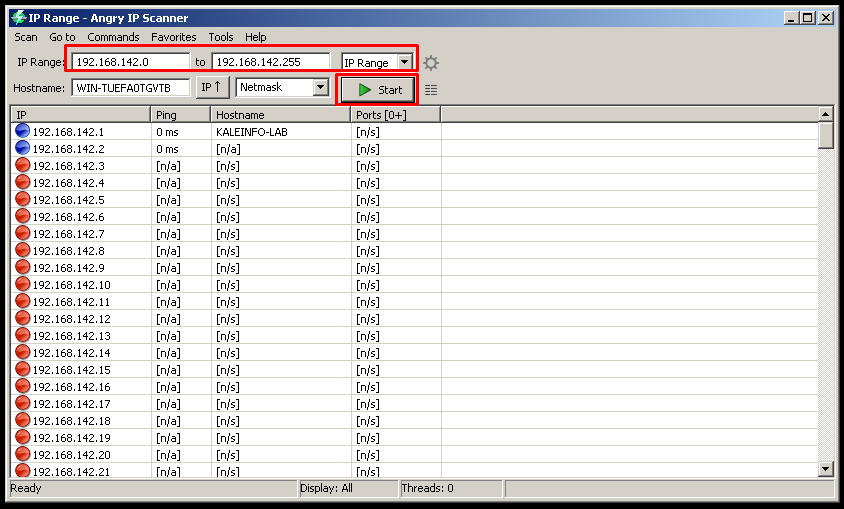This screenshot has width=844, height=509.
Task: Select the row text 192.168.142.21
Action: [x=71, y=471]
